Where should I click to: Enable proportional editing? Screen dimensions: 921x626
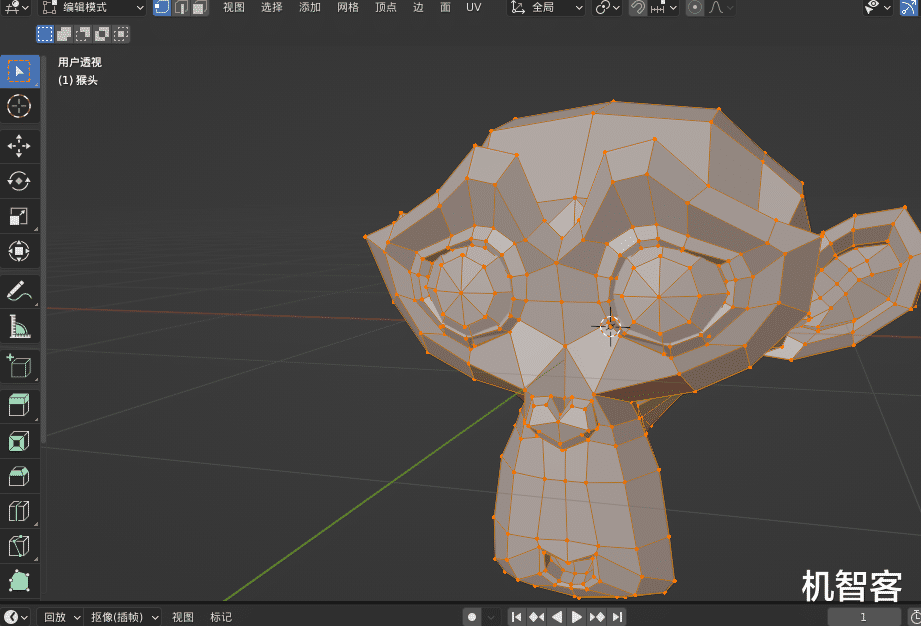(x=693, y=8)
